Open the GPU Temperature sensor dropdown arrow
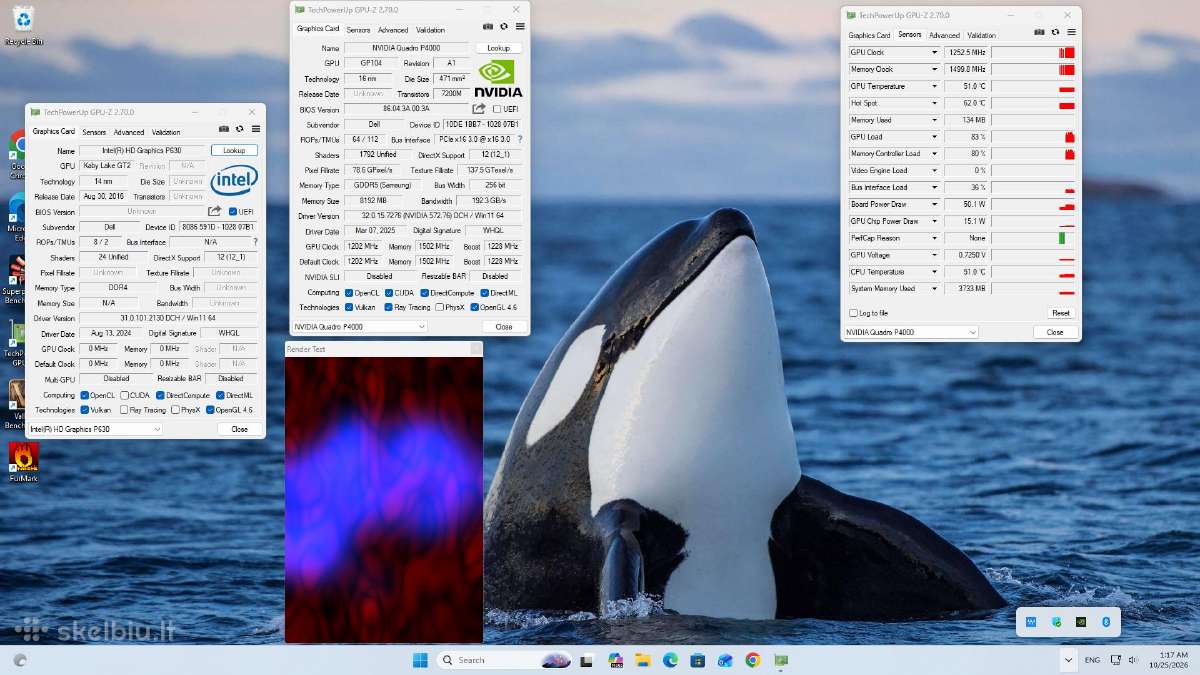The height and width of the screenshot is (675, 1200). click(x=935, y=86)
